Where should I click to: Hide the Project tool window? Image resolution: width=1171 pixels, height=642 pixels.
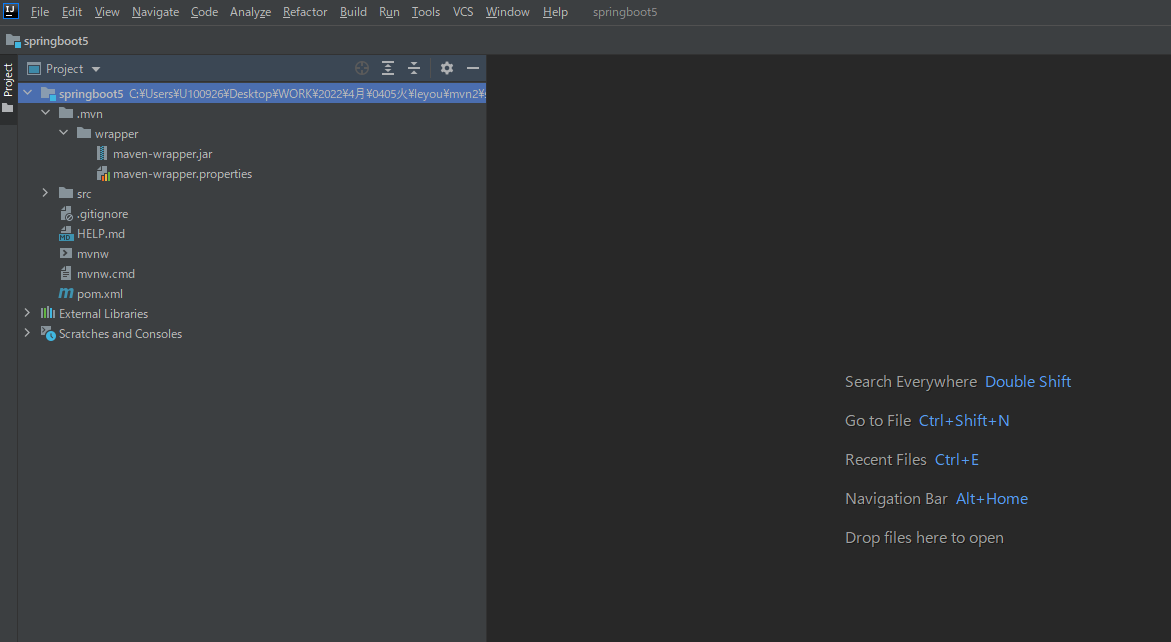[x=473, y=68]
